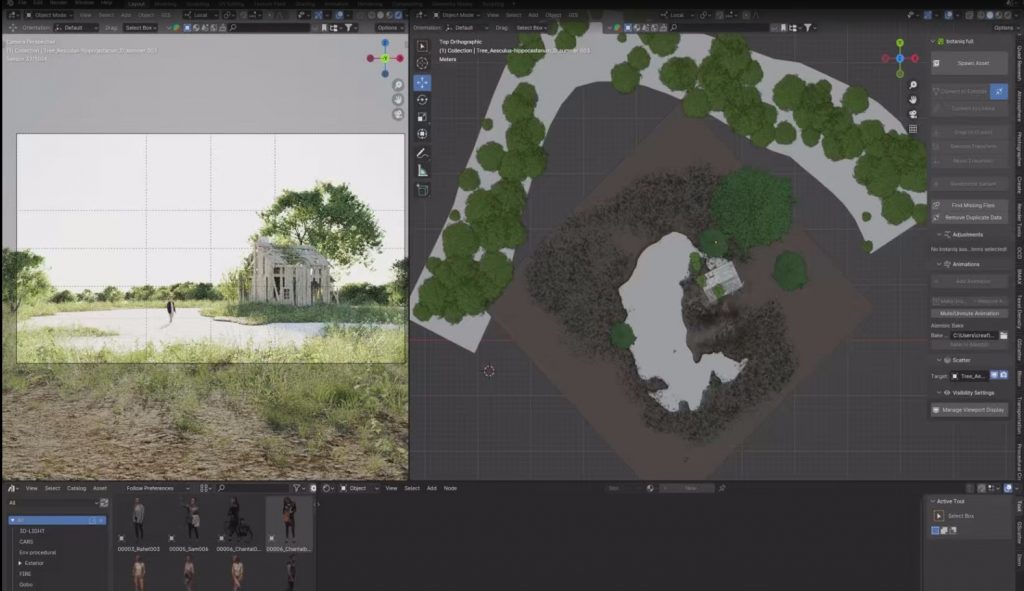
Task: Select the Move tool in the right viewport toolbar
Action: coord(423,82)
